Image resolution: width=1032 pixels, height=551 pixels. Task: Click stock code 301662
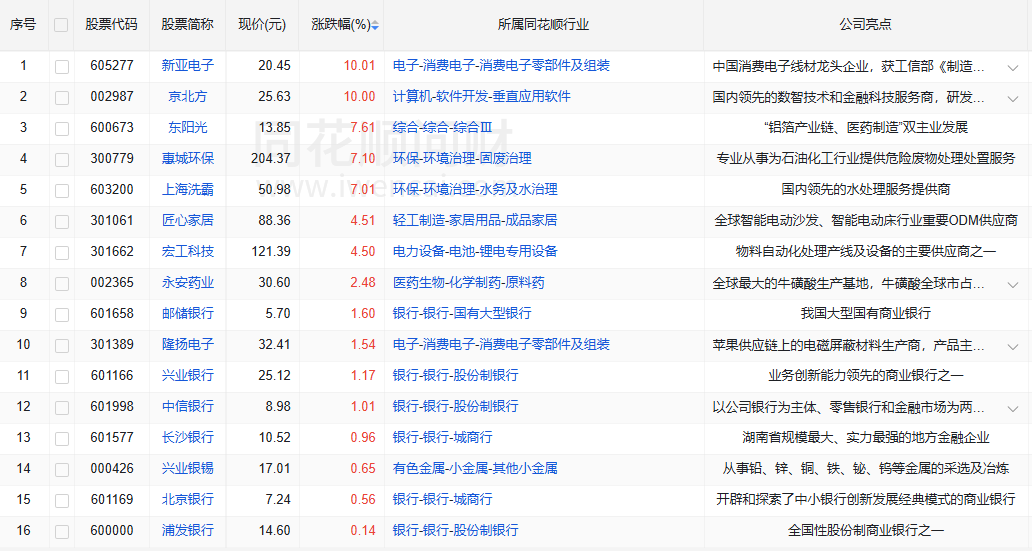pyautogui.click(x=112, y=251)
